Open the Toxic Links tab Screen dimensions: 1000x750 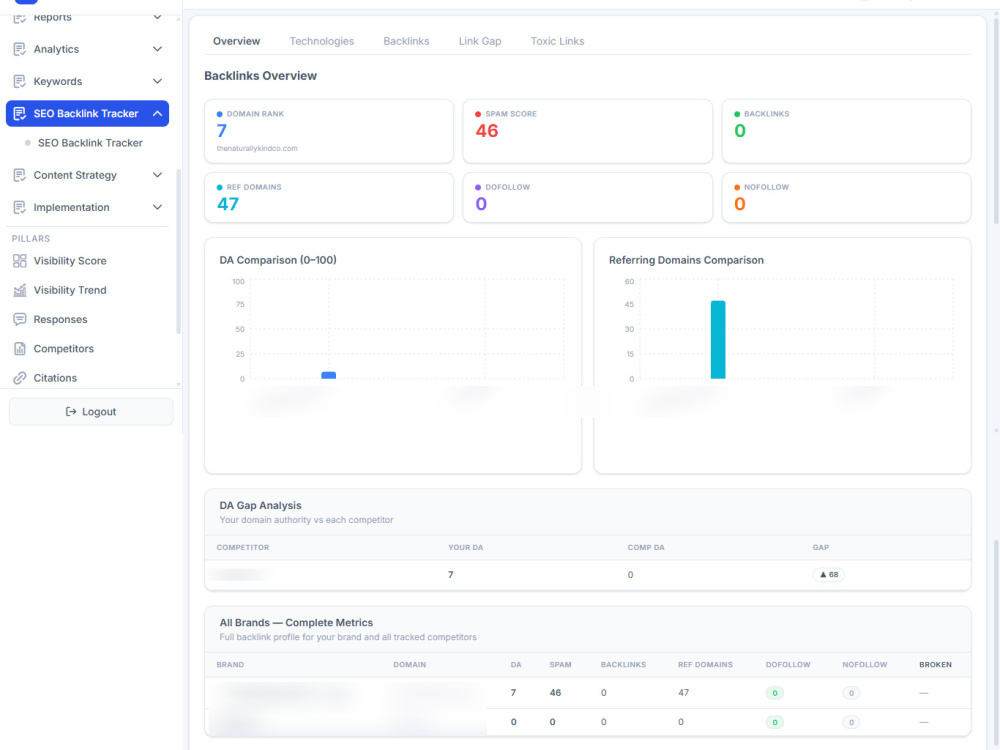point(557,41)
